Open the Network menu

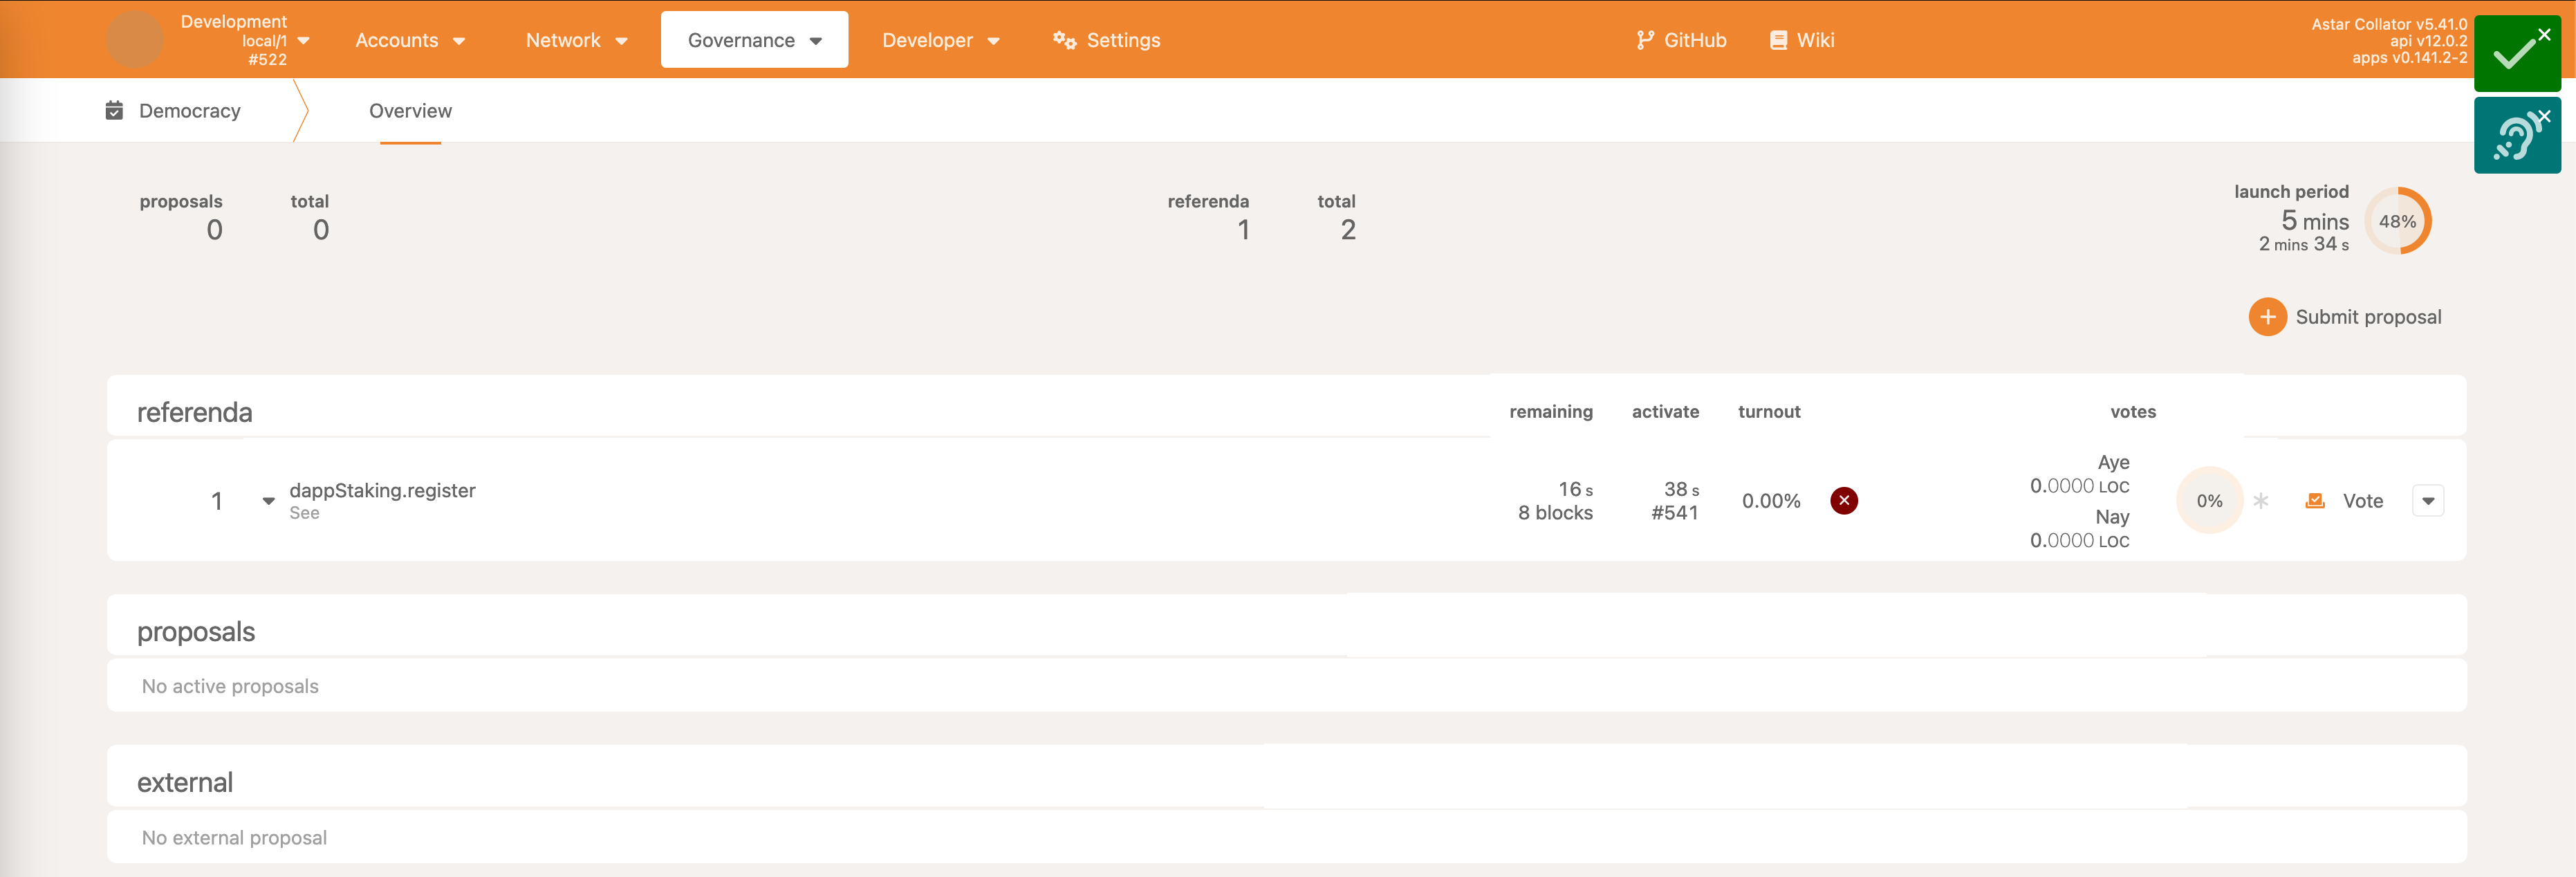pyautogui.click(x=576, y=40)
